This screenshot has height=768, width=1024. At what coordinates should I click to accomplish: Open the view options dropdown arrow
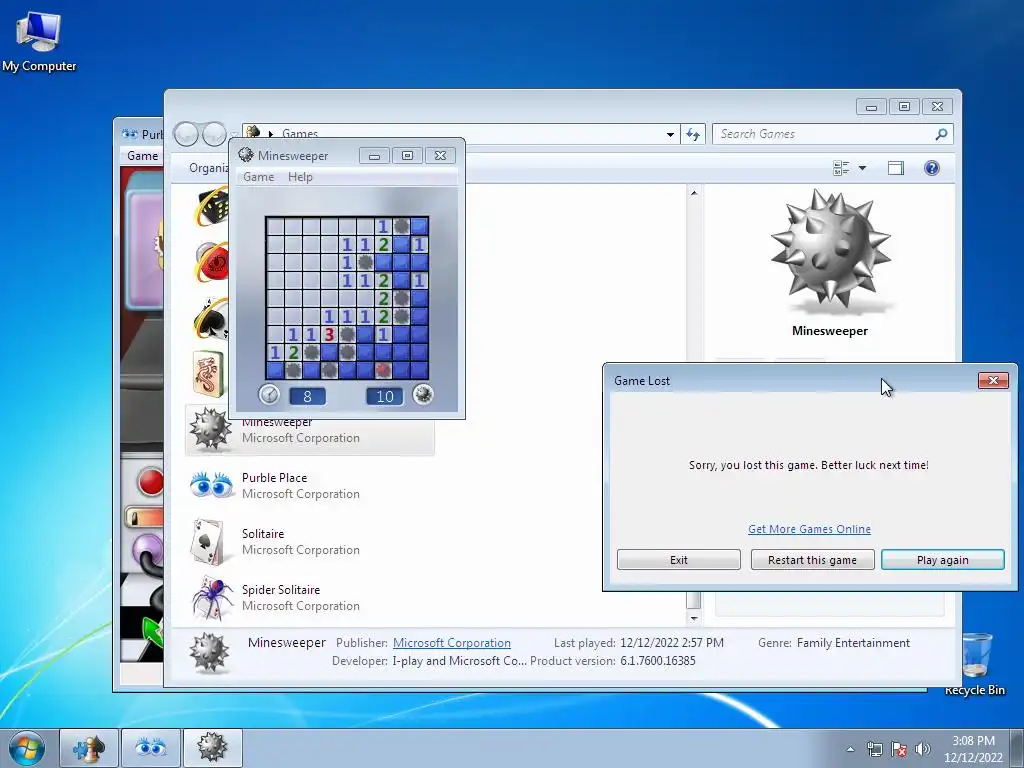(x=862, y=168)
